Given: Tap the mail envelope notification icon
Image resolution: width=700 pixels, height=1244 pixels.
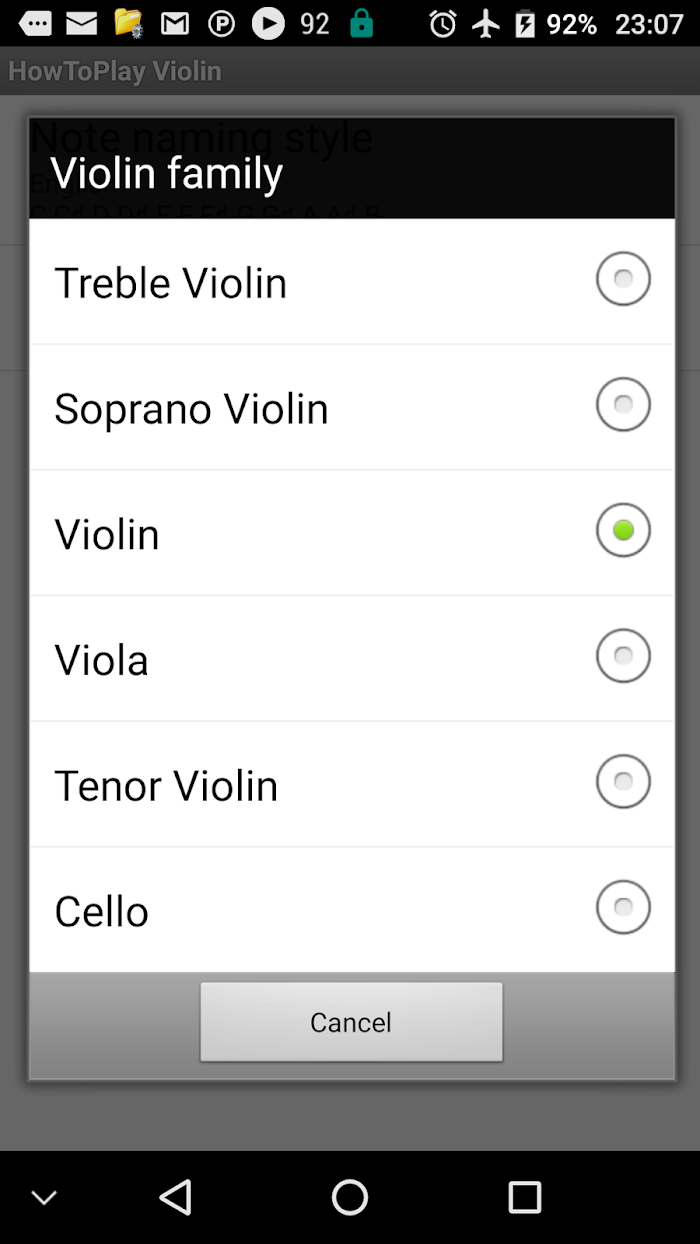Looking at the screenshot, I should point(82,23).
